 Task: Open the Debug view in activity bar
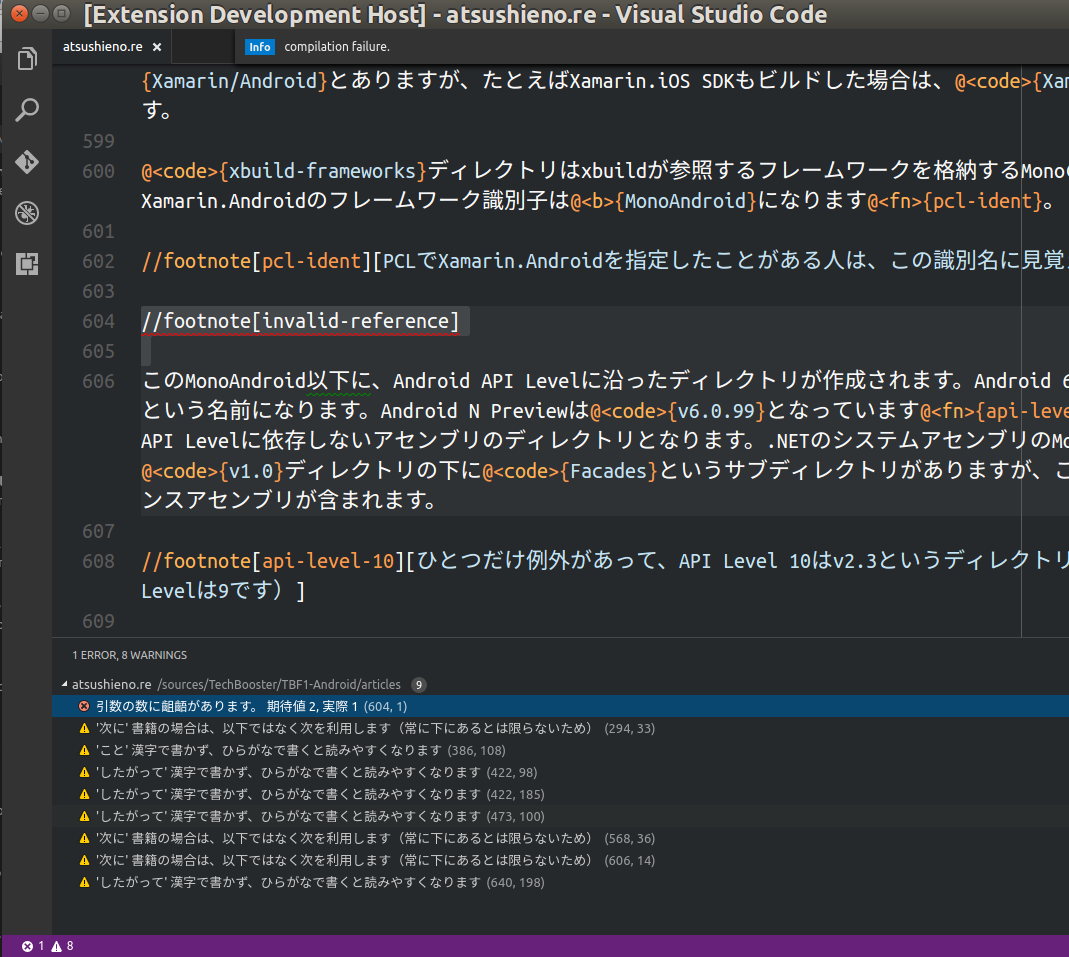pos(27,213)
